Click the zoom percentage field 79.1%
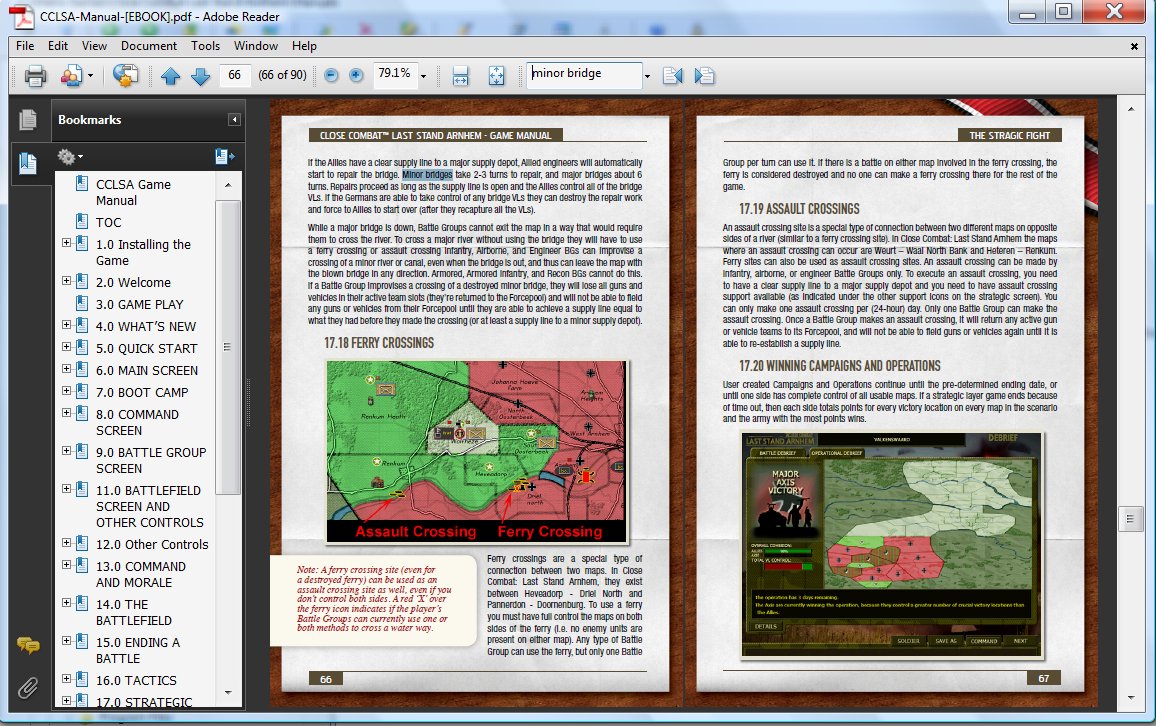 (395, 74)
